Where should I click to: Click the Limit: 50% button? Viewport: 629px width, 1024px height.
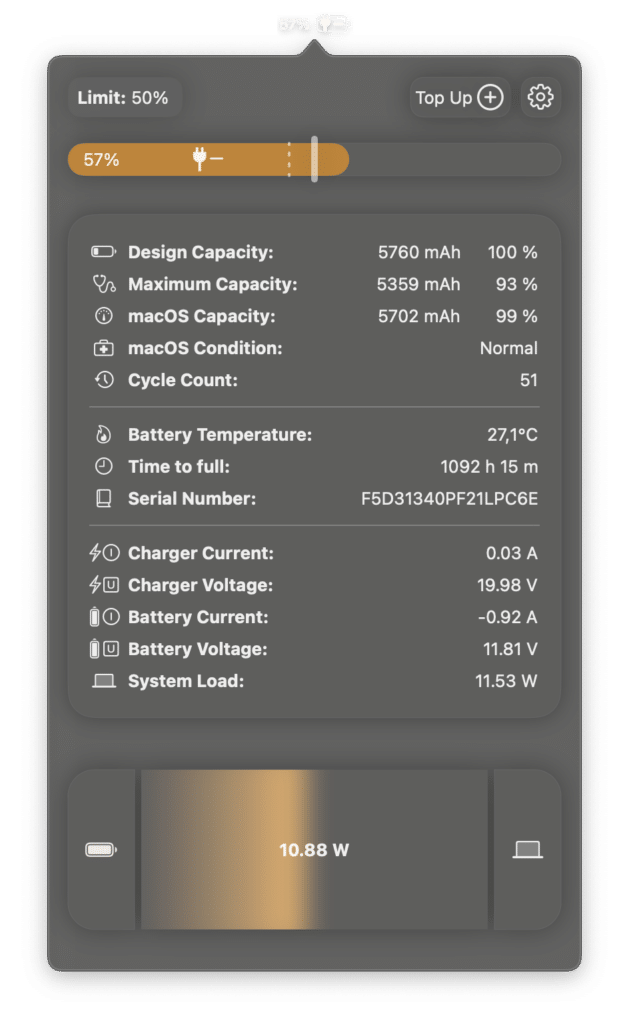(x=124, y=98)
